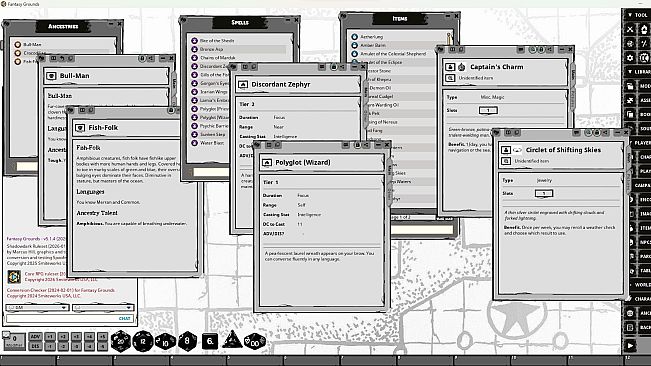
Task: Toggle the DIS disadvantage modifier
Action: (35, 346)
